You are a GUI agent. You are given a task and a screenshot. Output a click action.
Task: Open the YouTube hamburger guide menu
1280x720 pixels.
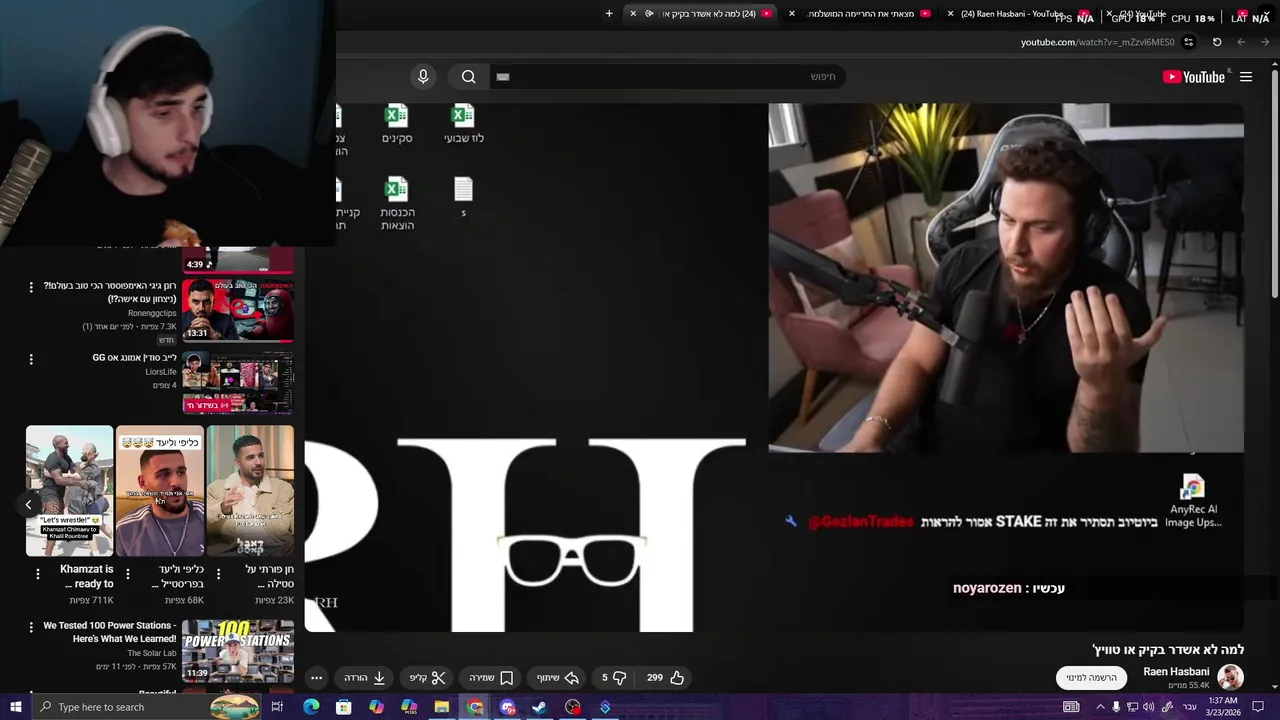[x=1246, y=77]
